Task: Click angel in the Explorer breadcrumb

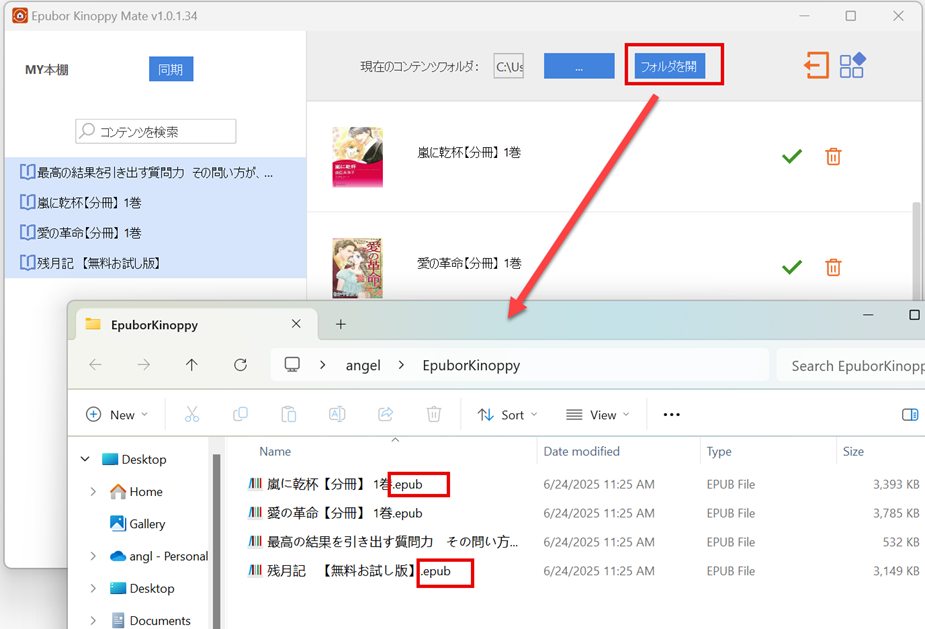Action: [x=363, y=365]
